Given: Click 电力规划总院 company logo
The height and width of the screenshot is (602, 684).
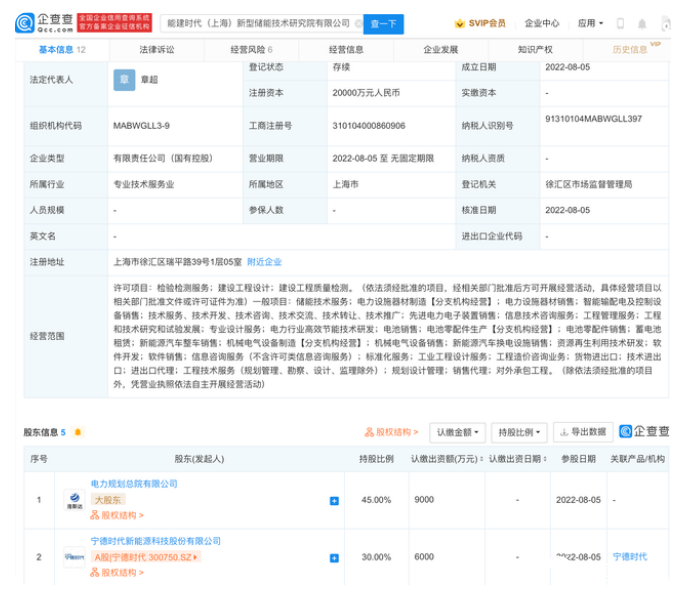Looking at the screenshot, I should click(75, 500).
